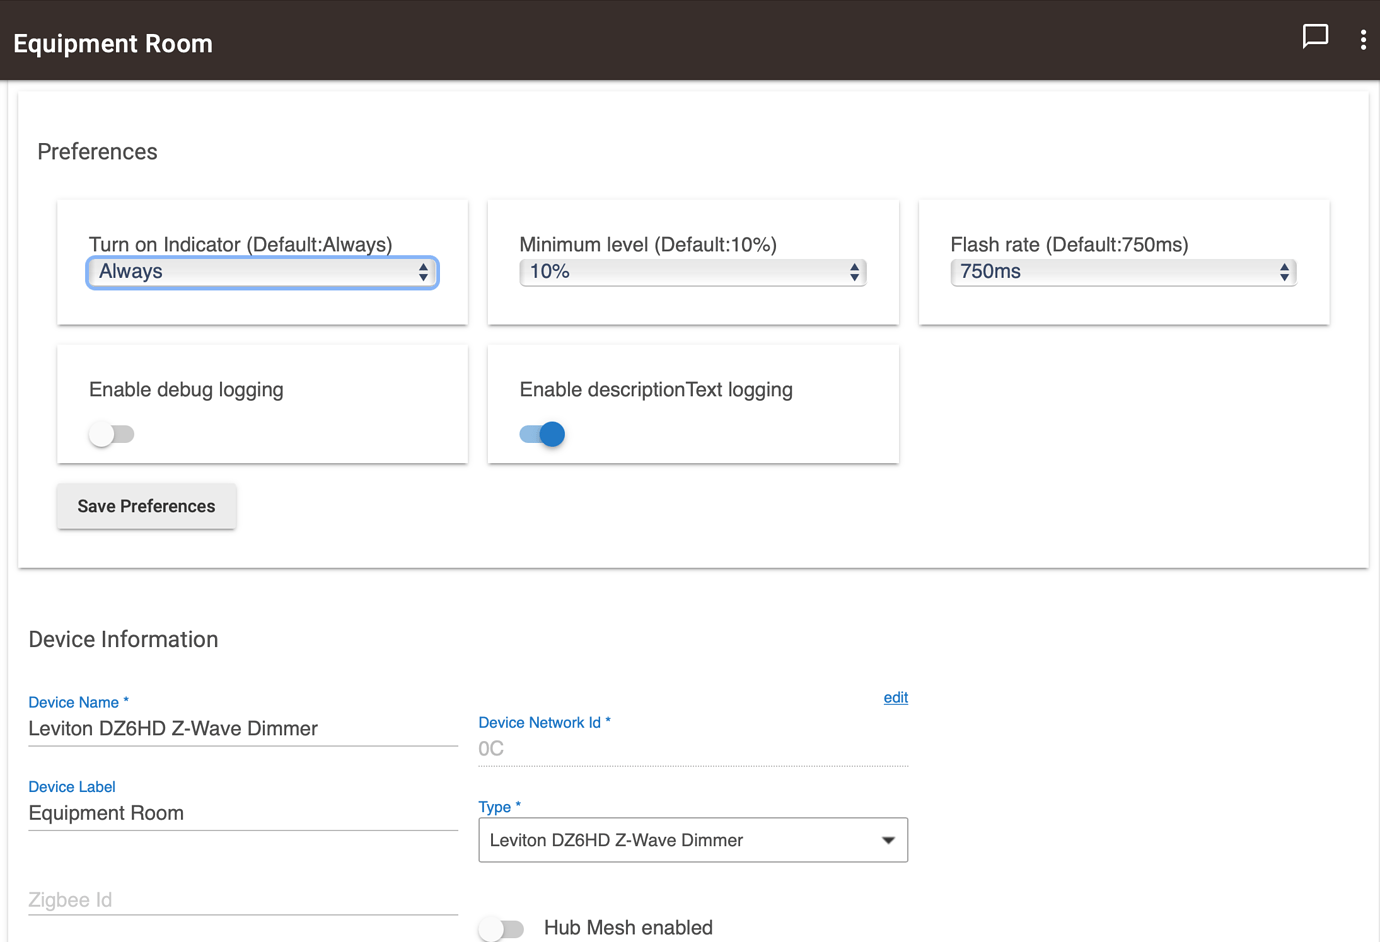Viewport: 1380px width, 942px height.
Task: Click the Equipment Room title in header
Action: pos(112,43)
